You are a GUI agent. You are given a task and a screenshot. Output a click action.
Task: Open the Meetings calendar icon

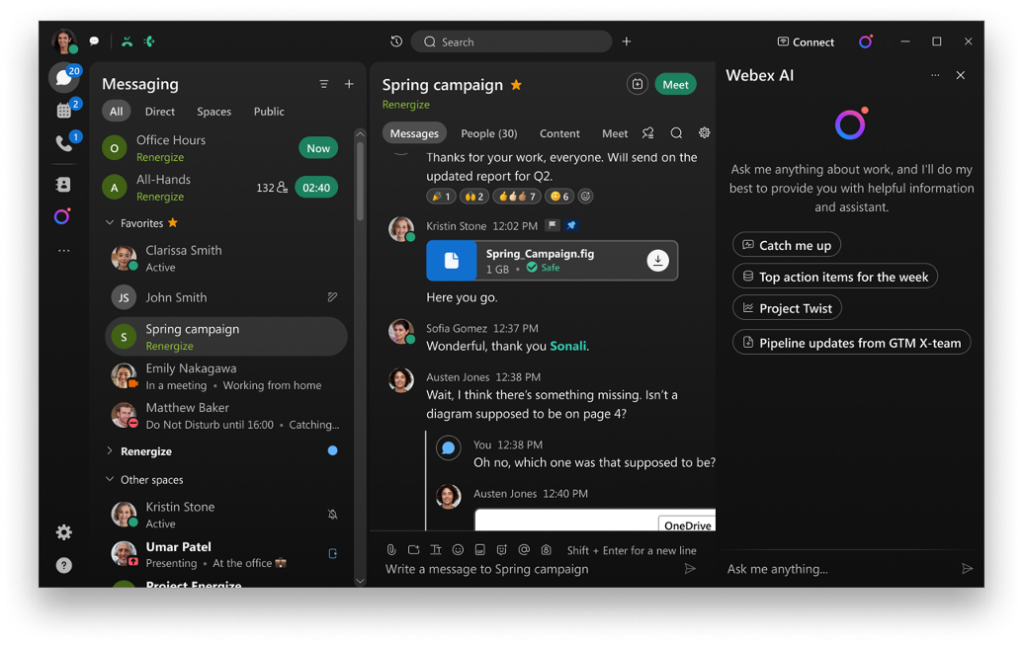[63, 111]
